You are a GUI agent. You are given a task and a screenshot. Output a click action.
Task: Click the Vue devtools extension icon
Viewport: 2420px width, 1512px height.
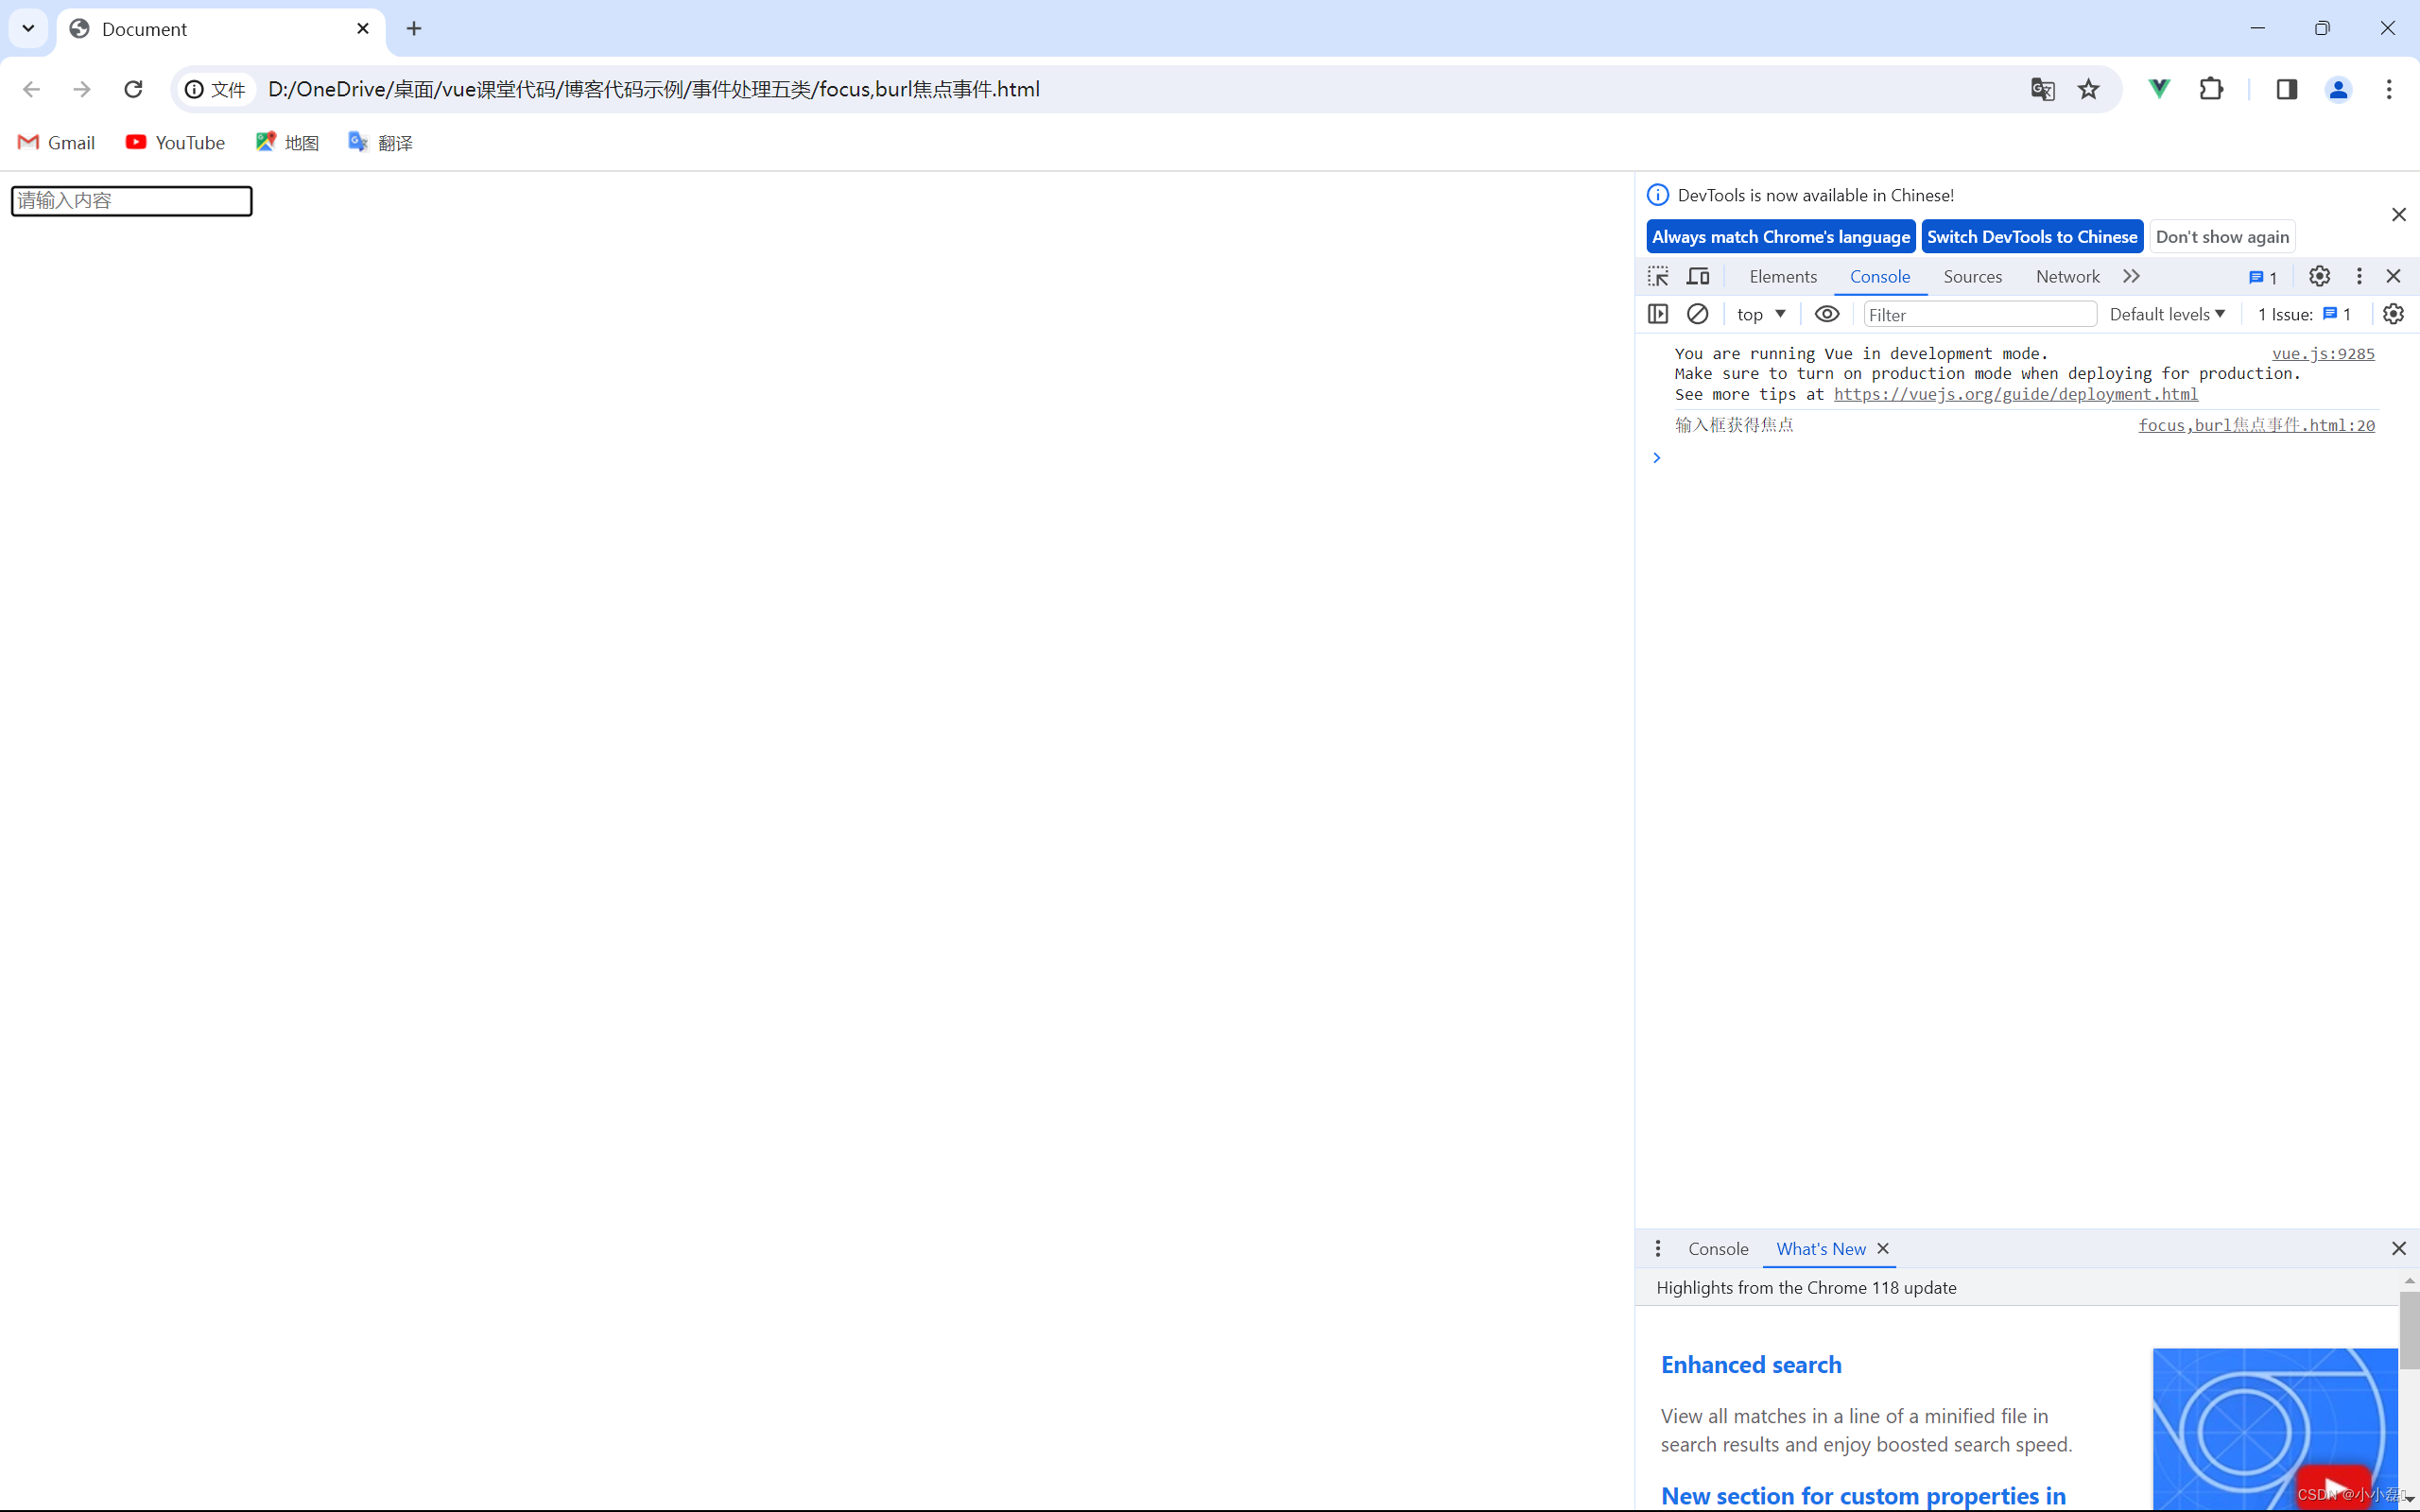coord(2159,89)
